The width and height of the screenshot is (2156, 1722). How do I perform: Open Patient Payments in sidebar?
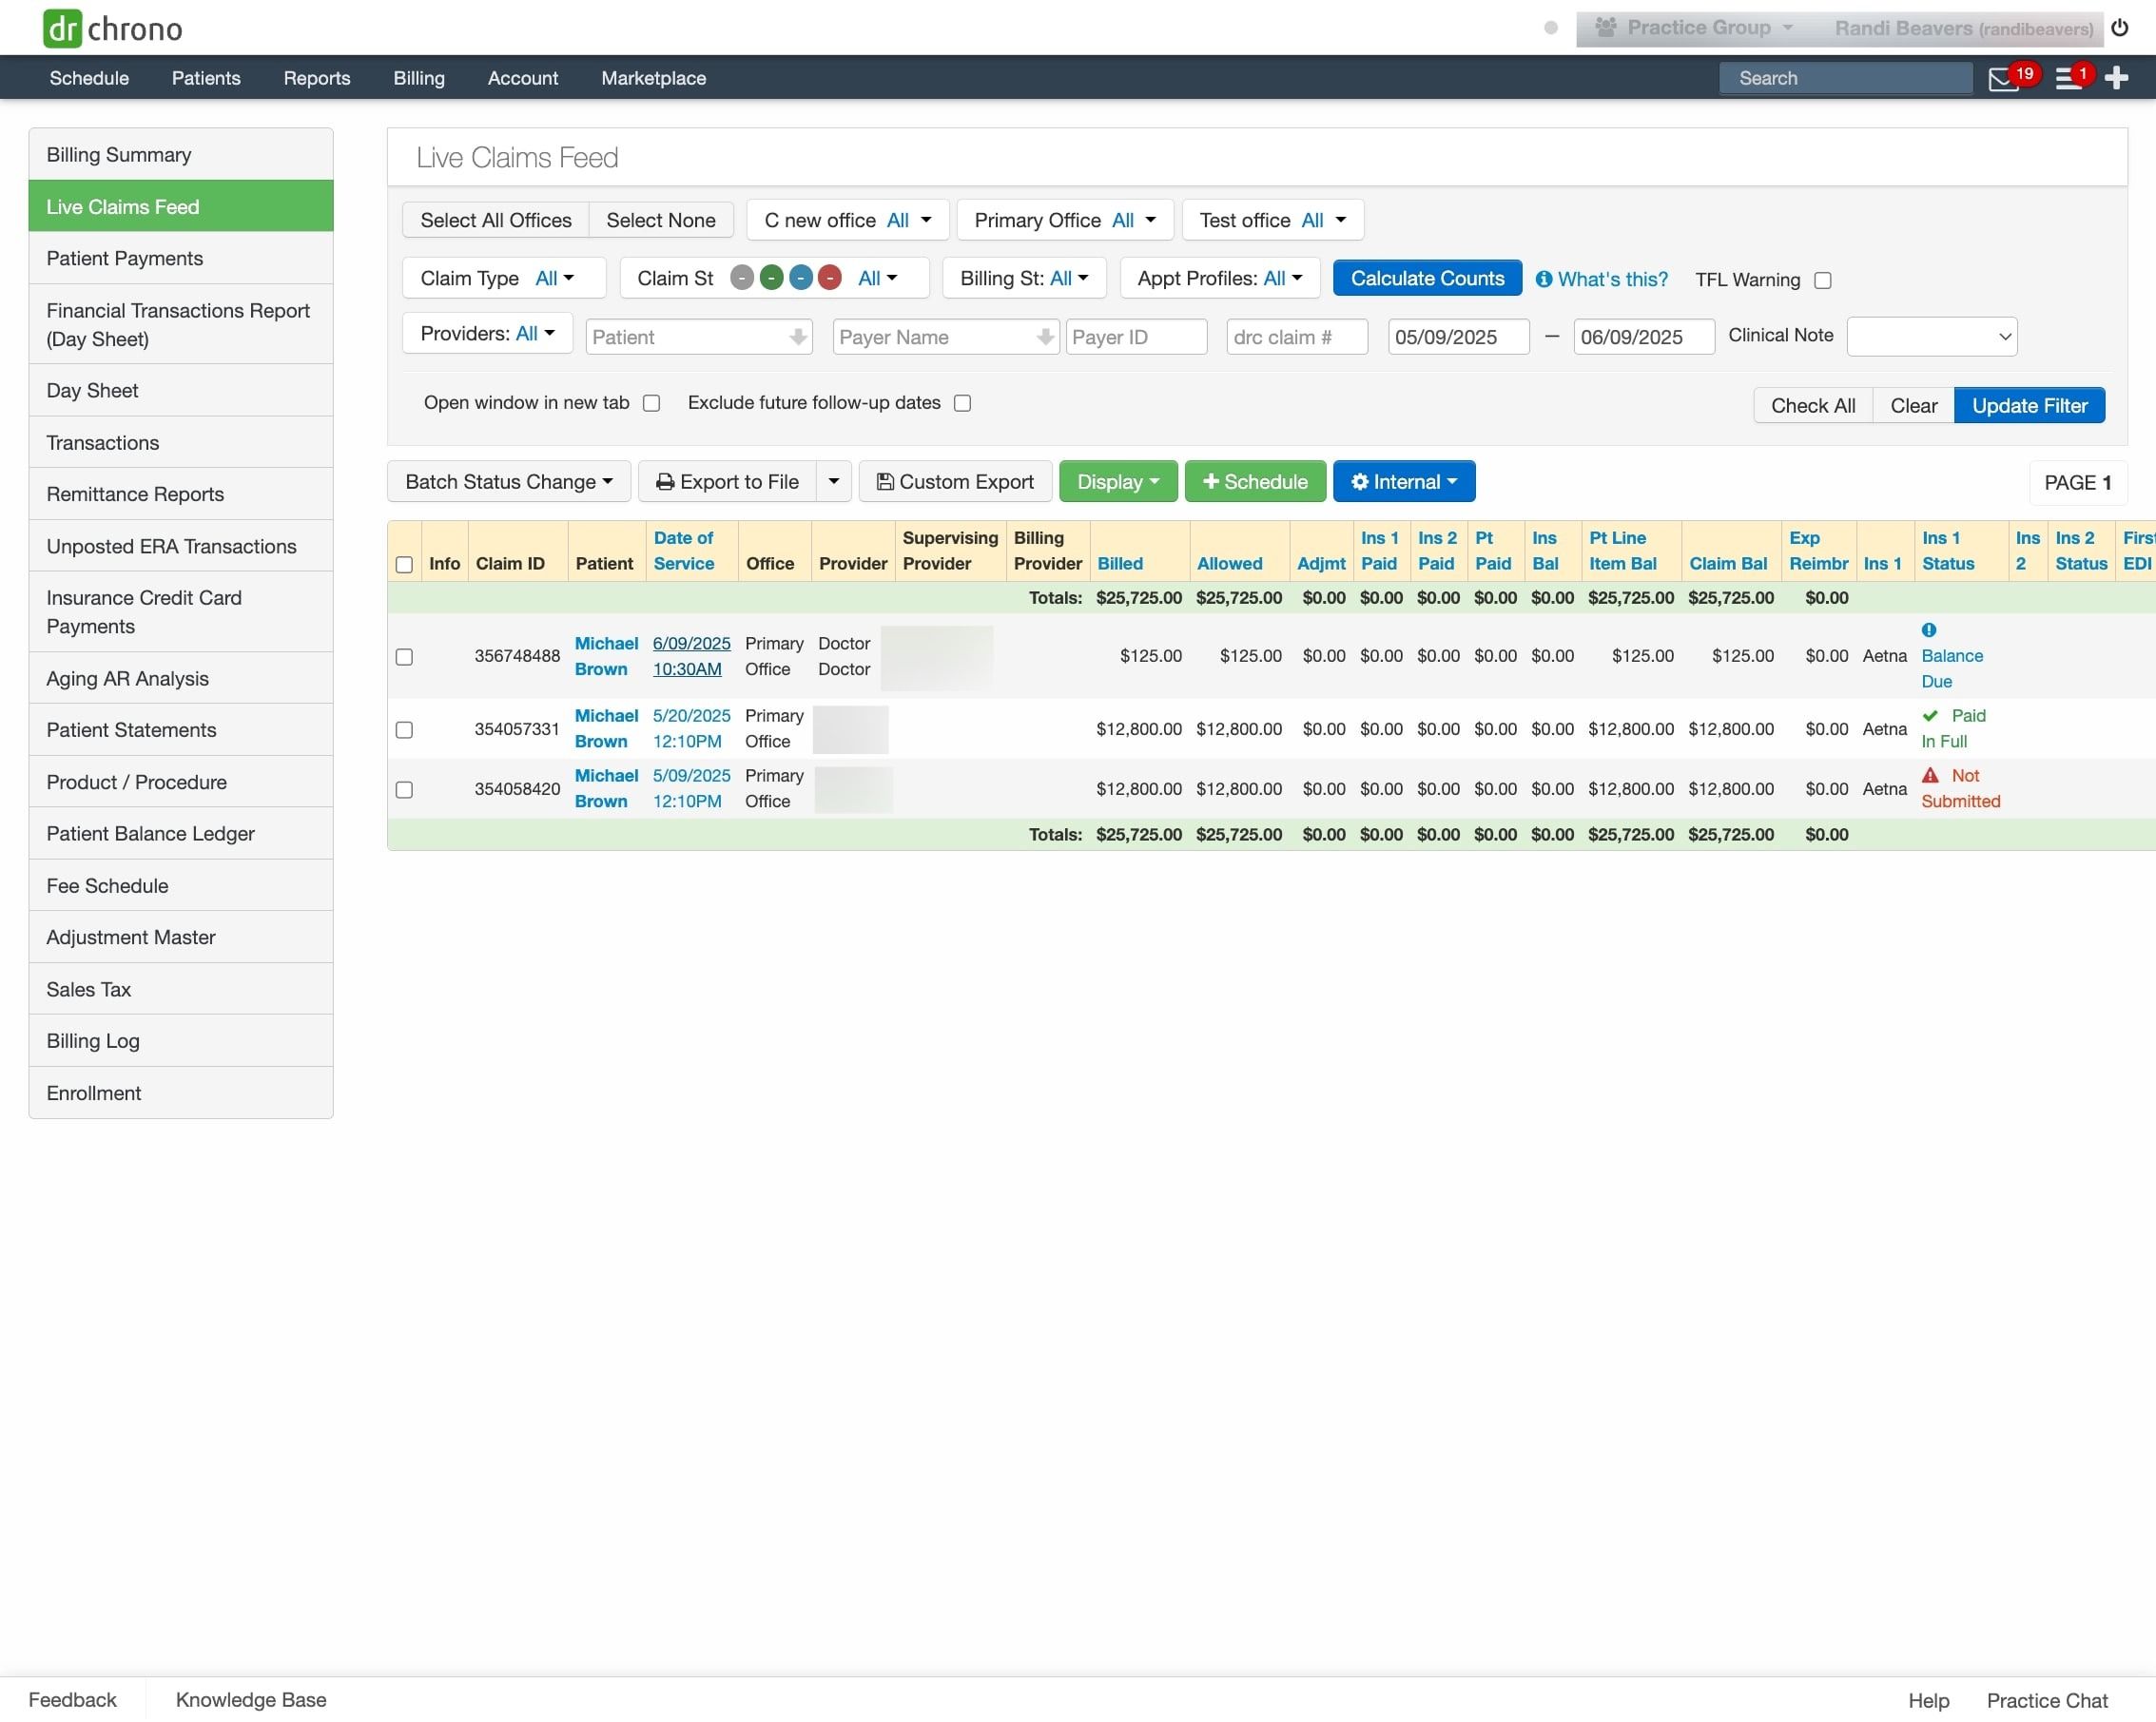click(x=181, y=258)
